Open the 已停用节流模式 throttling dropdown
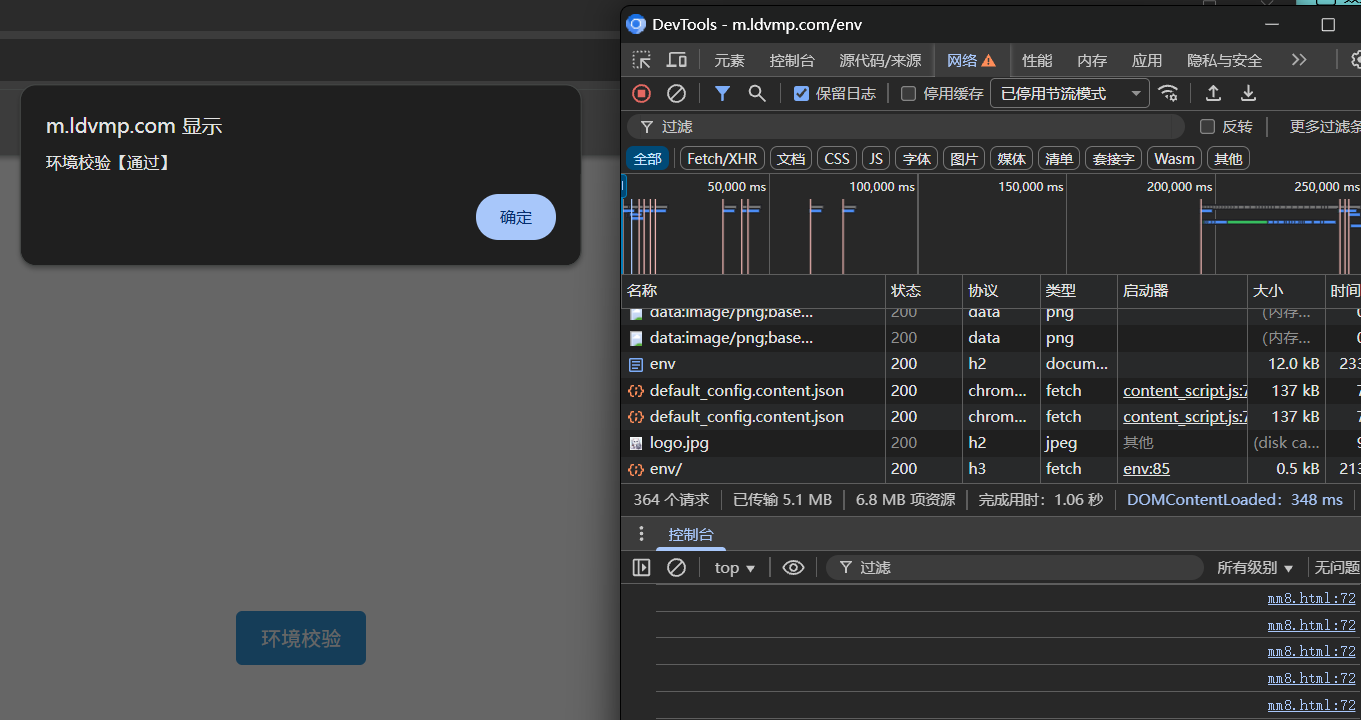Viewport: 1361px width, 720px height. coord(1069,94)
